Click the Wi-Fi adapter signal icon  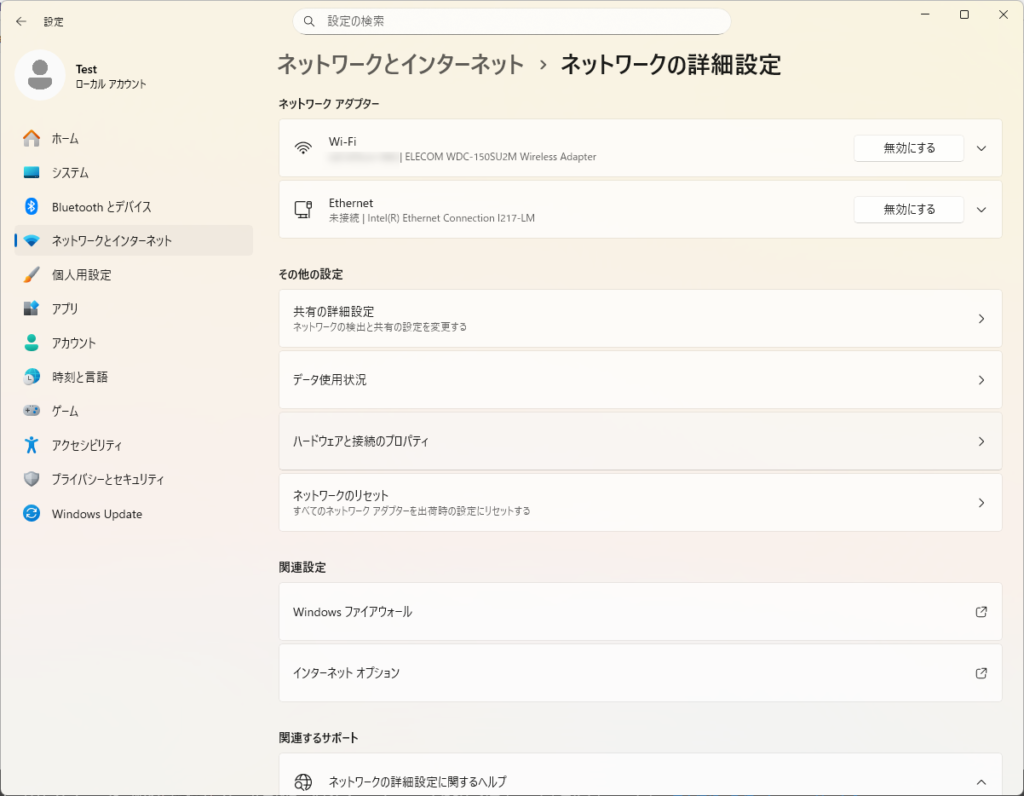pyautogui.click(x=303, y=148)
